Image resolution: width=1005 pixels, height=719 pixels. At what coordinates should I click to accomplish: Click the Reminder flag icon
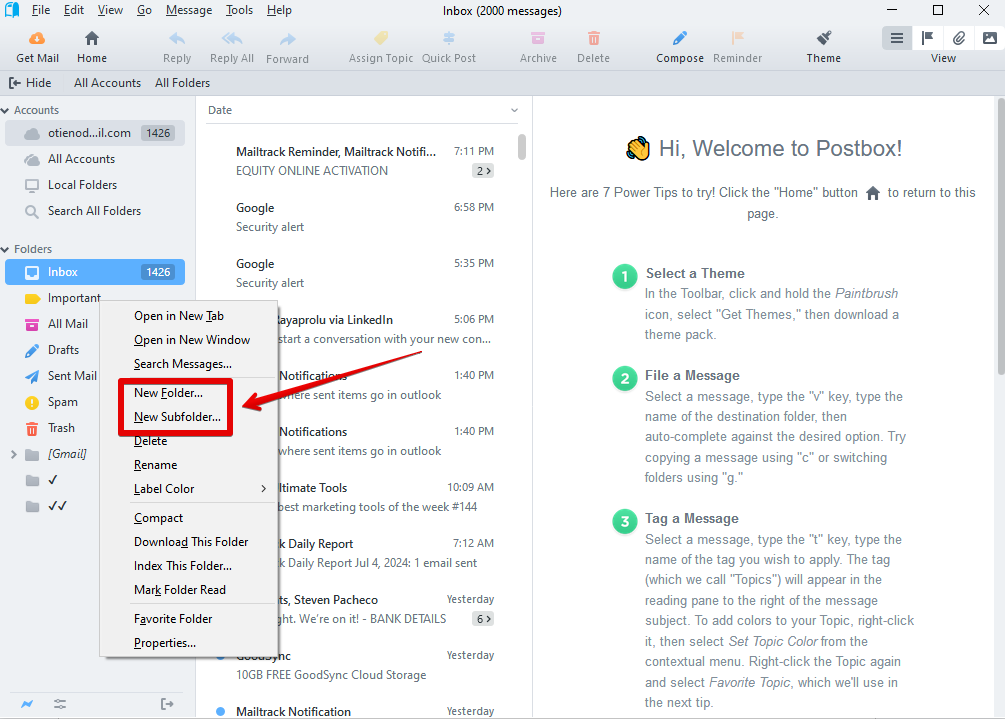[x=738, y=38]
